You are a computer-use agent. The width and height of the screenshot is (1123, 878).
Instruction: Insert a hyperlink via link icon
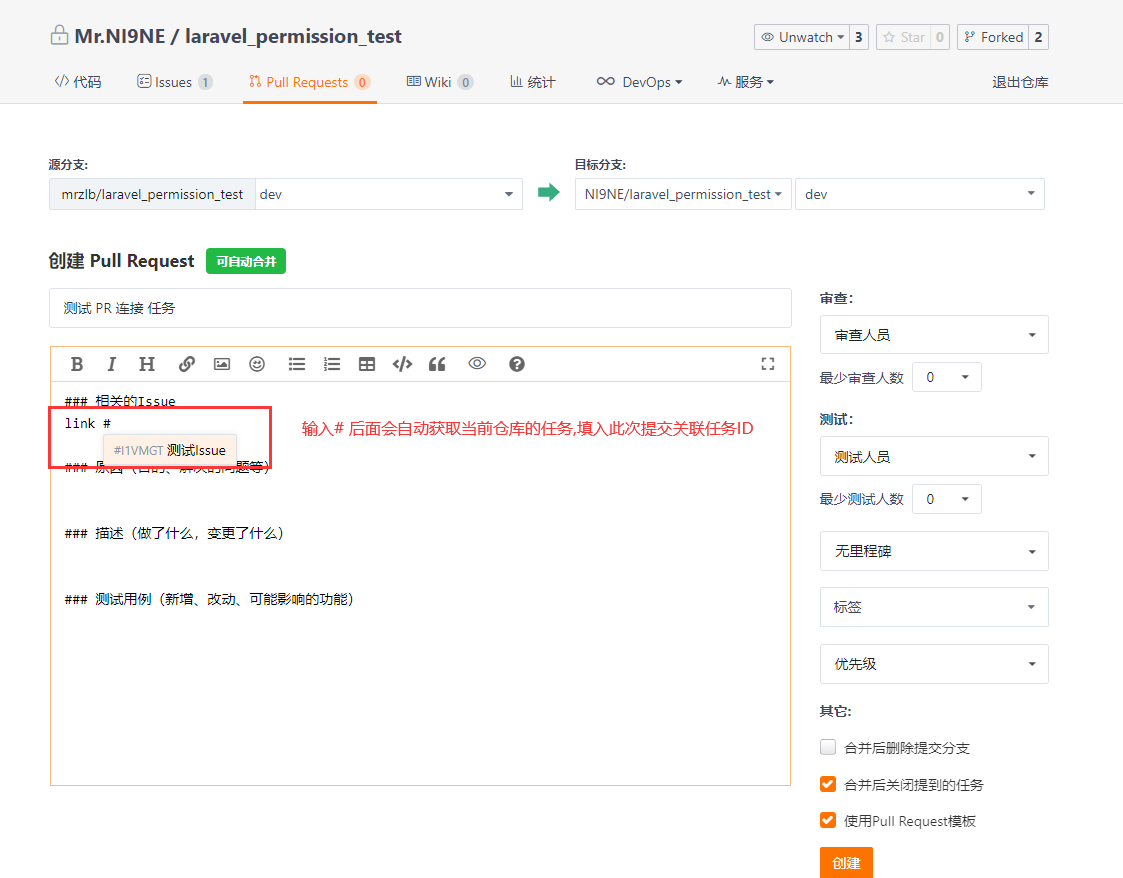pyautogui.click(x=187, y=364)
